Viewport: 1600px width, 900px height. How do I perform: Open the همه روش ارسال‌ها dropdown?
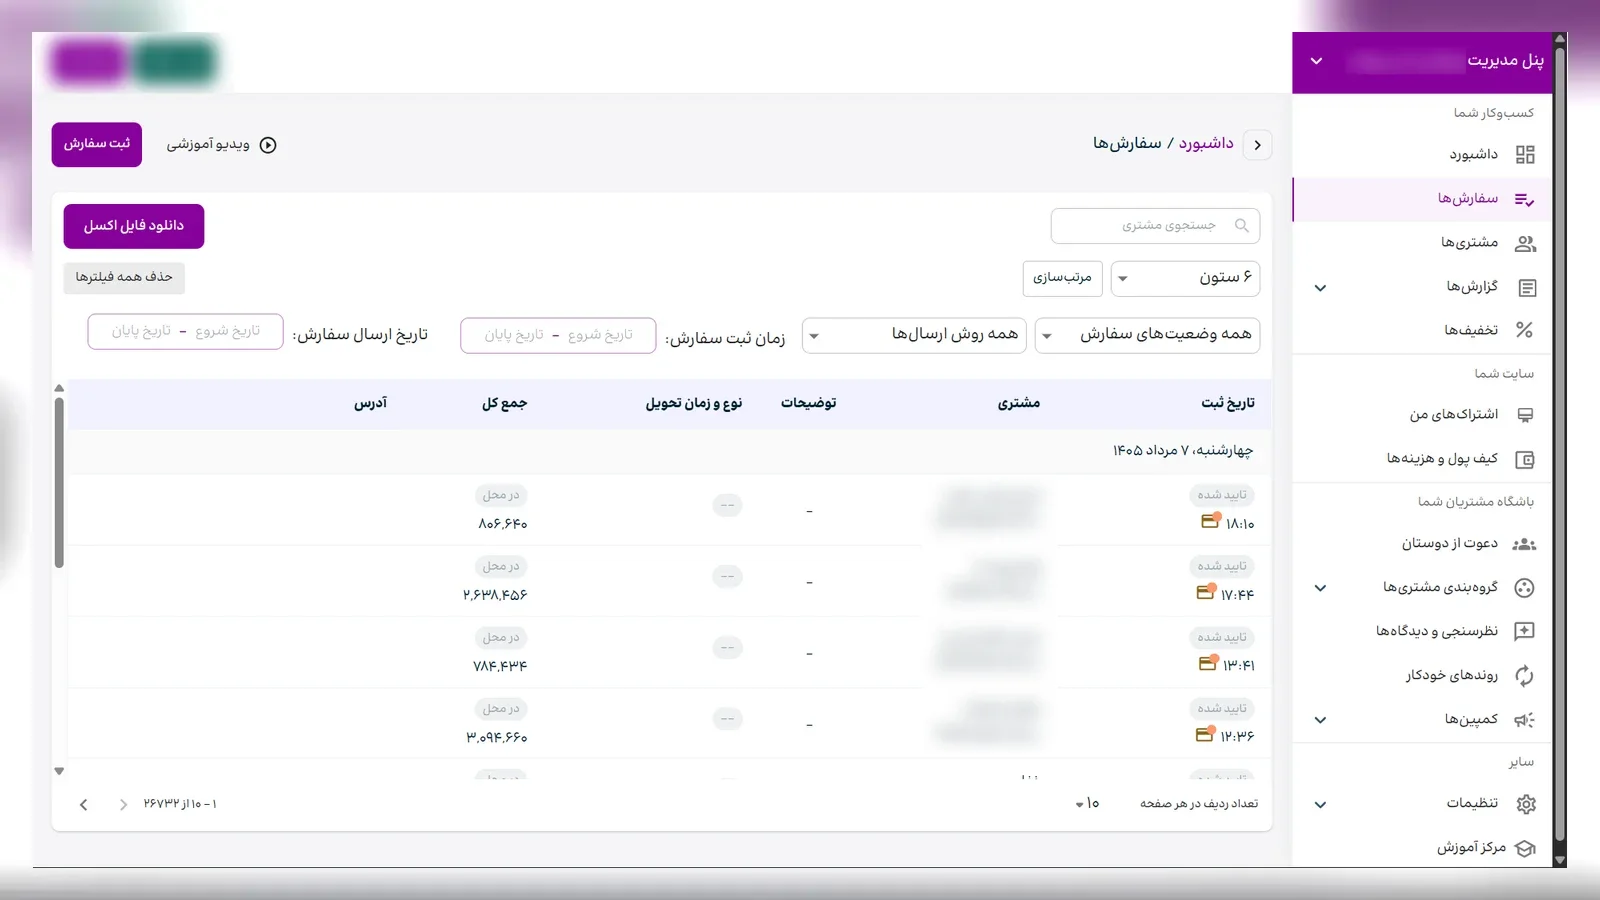coord(914,335)
